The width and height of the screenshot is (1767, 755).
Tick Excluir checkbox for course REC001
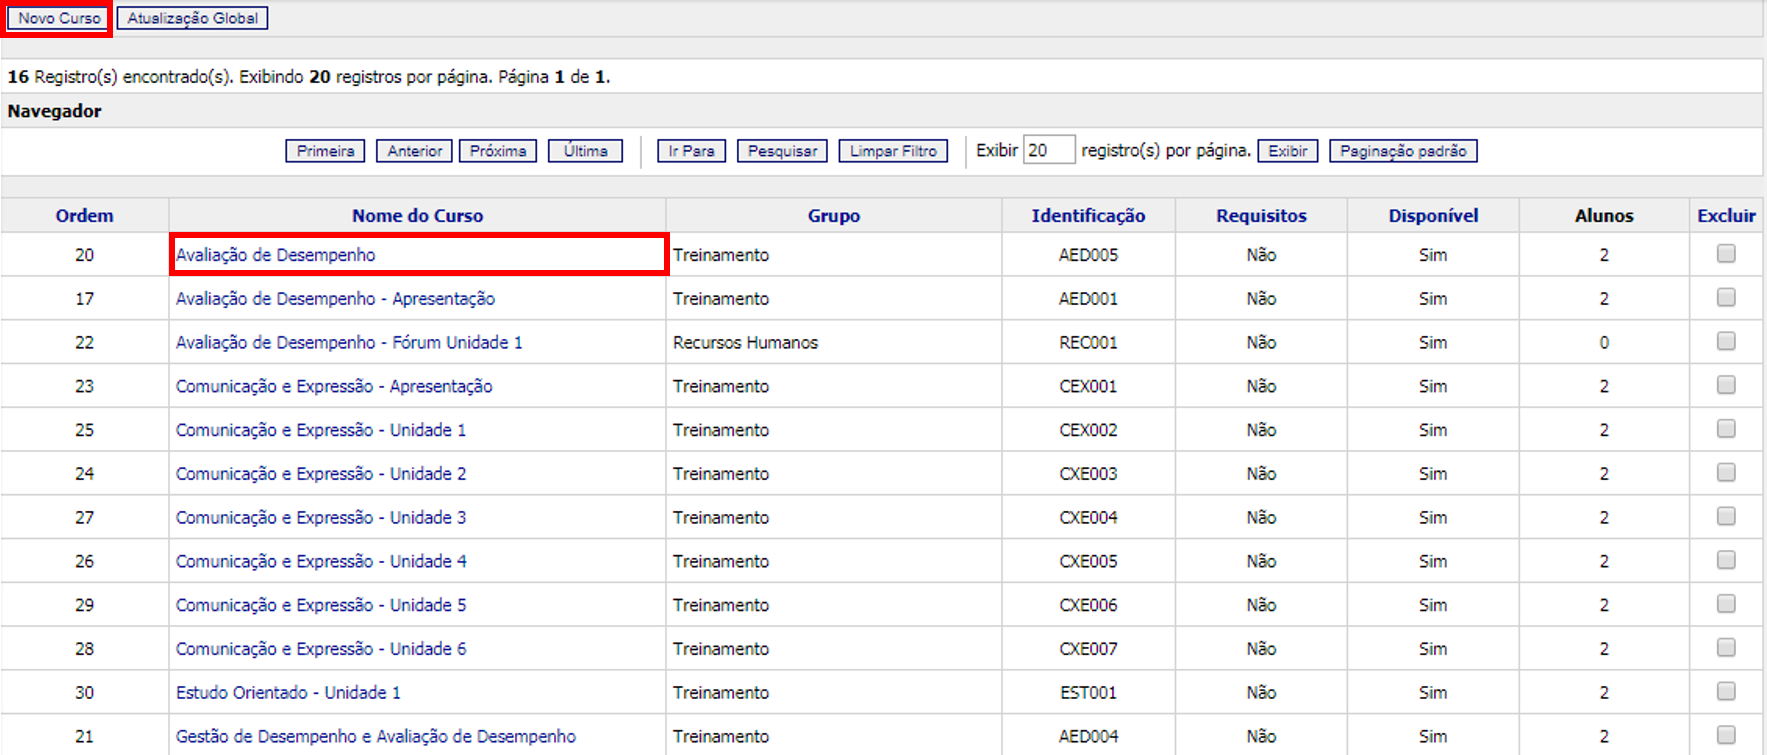click(1726, 342)
